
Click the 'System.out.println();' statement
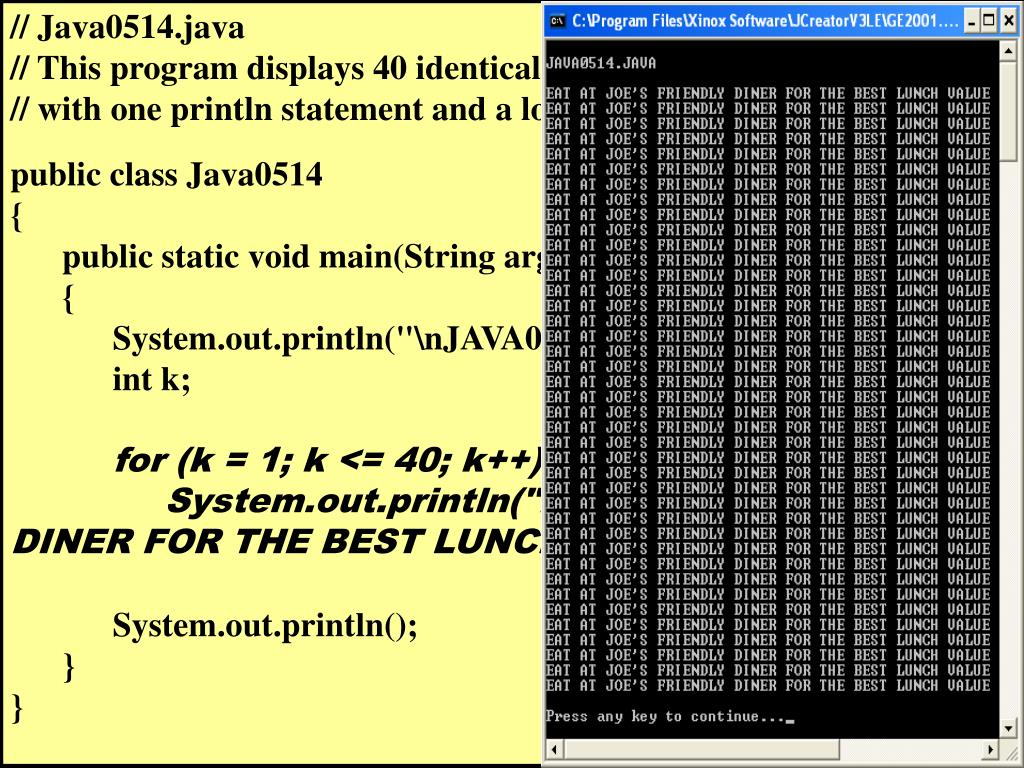click(264, 626)
